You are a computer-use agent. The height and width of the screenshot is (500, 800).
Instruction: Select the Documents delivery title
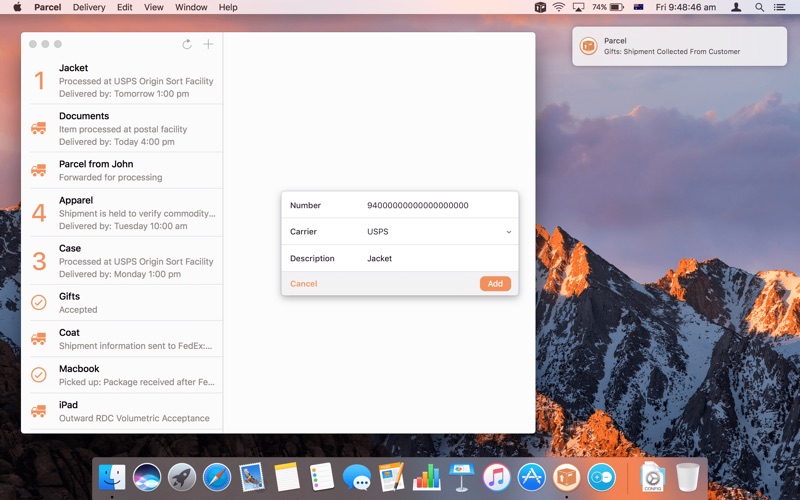(84, 116)
